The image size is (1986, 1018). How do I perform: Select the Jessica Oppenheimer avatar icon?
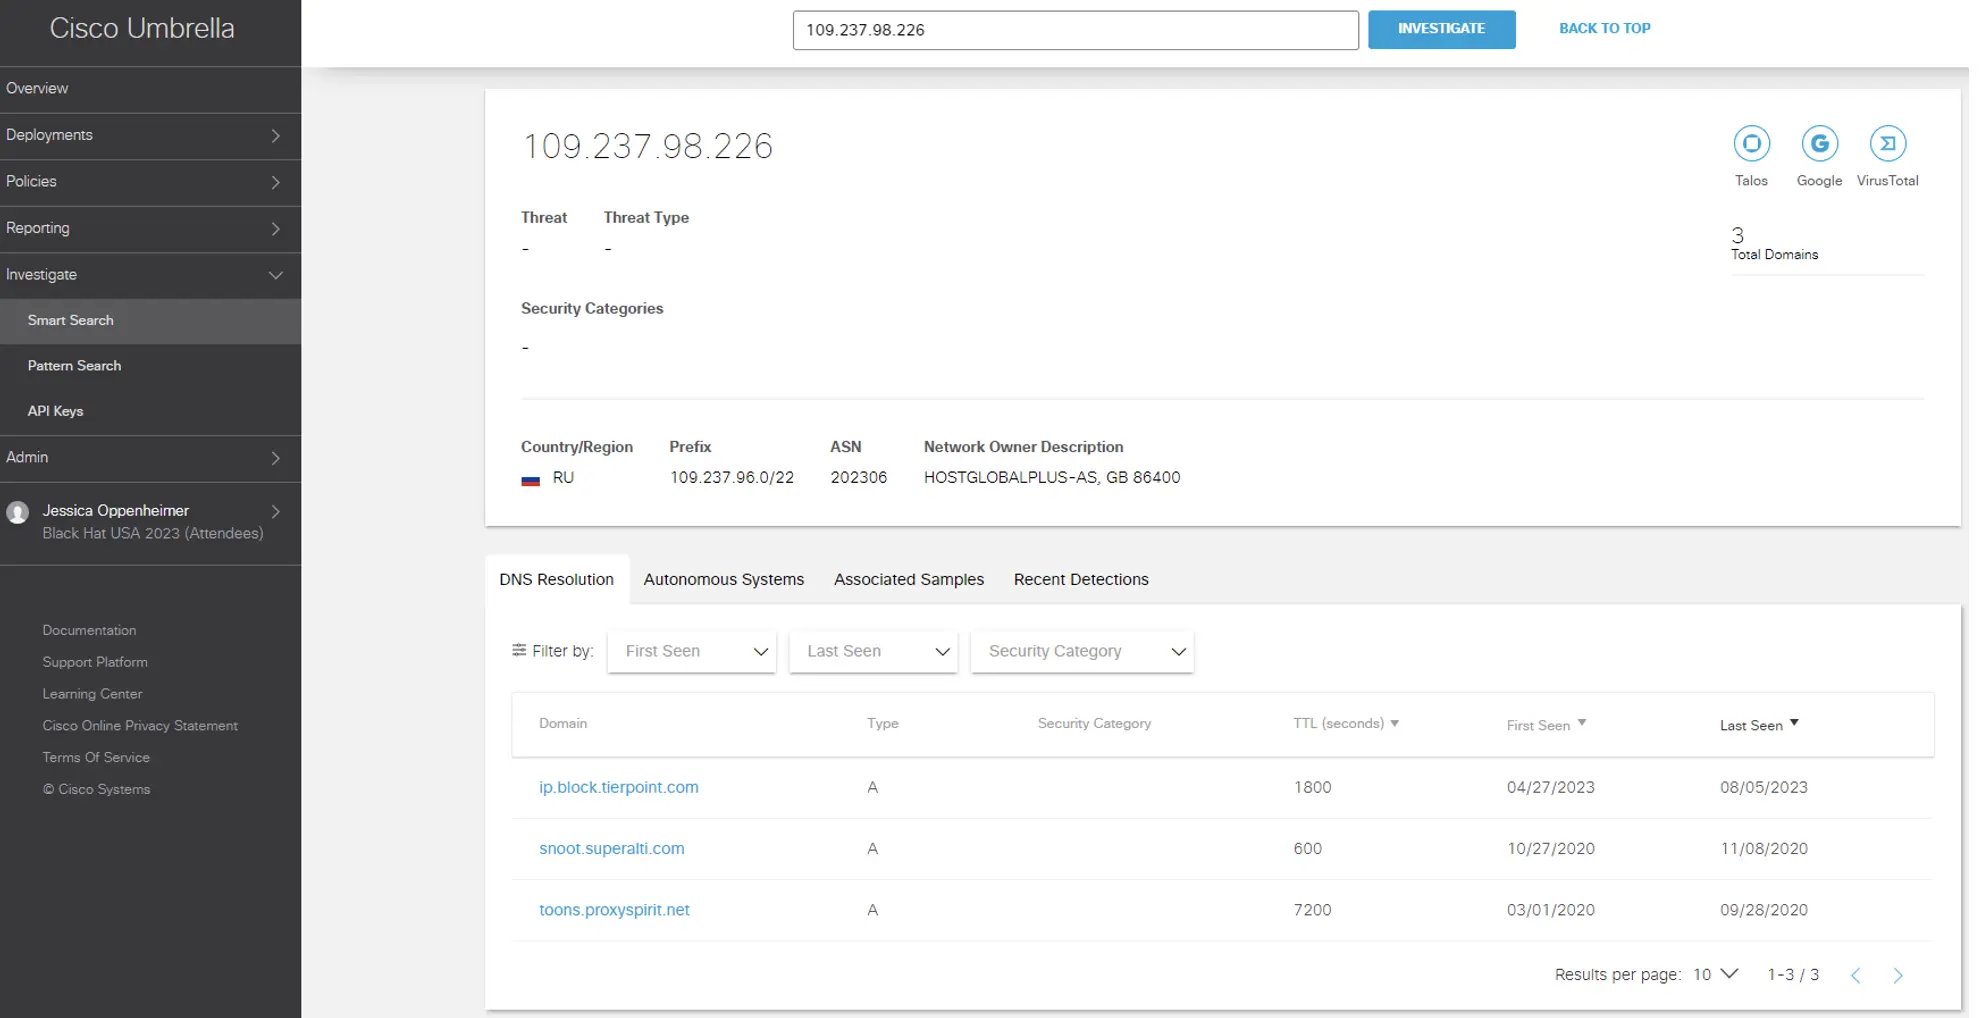point(17,511)
